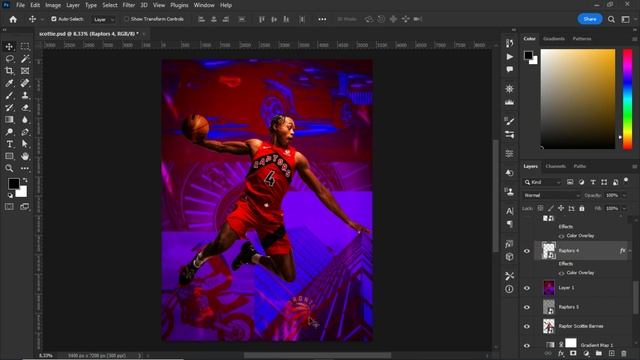Viewport: 640px width, 360px height.
Task: Click the add layer style fx button
Action: (x=561, y=353)
